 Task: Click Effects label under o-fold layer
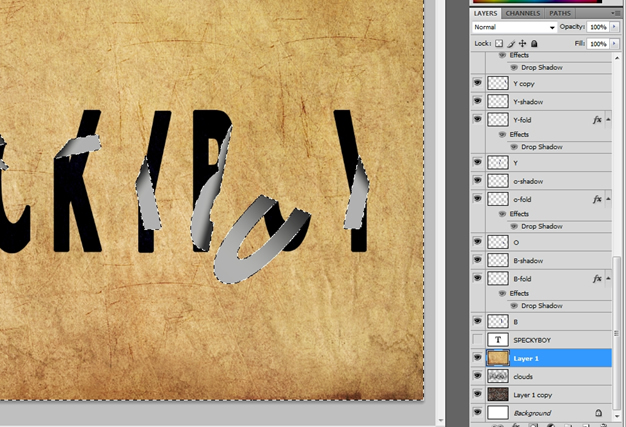pyautogui.click(x=519, y=214)
